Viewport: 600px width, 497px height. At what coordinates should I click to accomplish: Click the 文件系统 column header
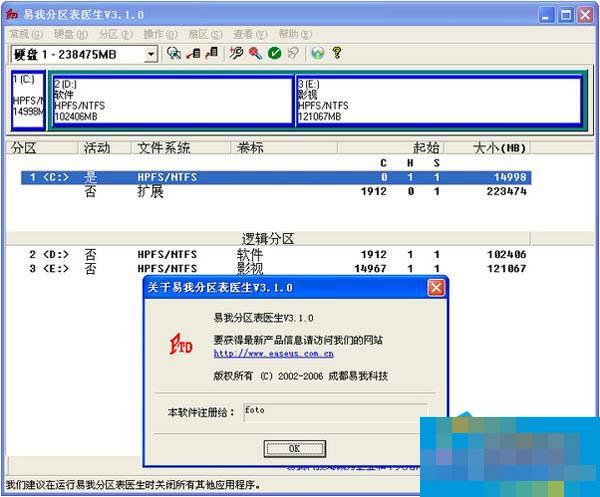point(181,148)
